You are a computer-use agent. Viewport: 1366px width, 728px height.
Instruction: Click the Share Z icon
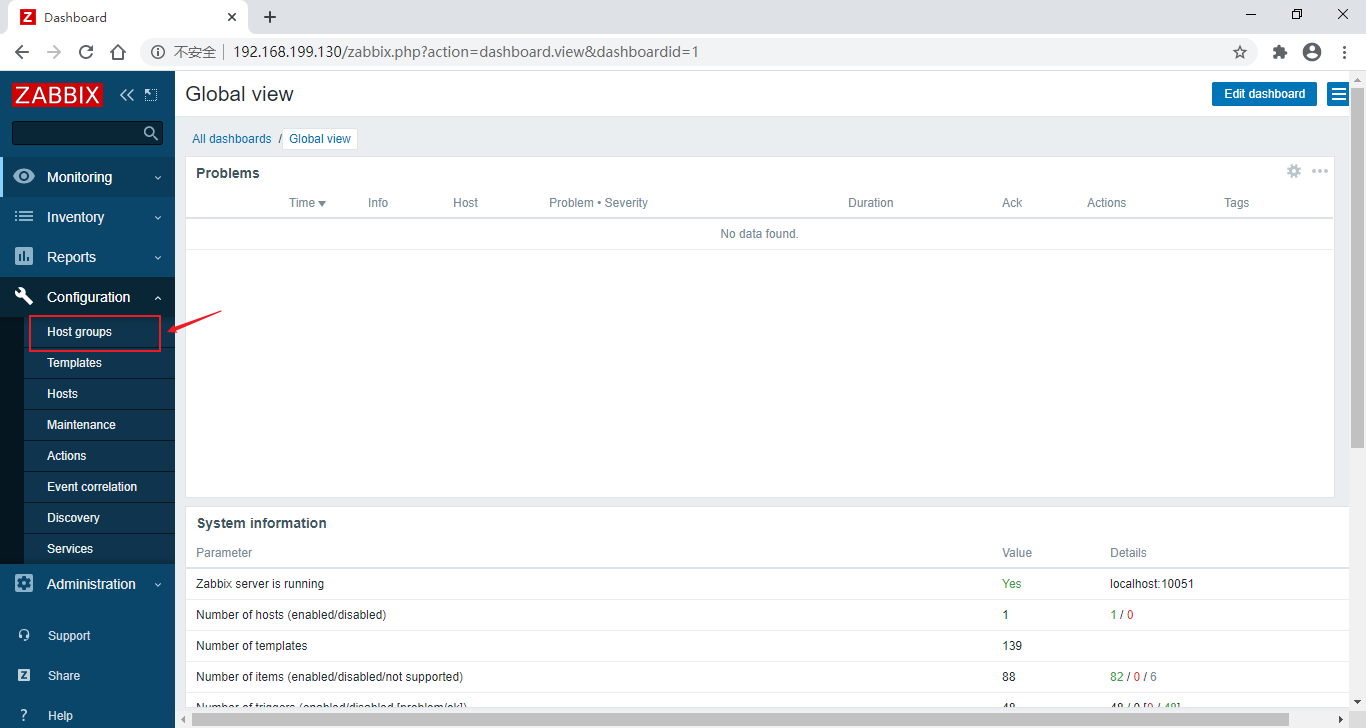24,675
